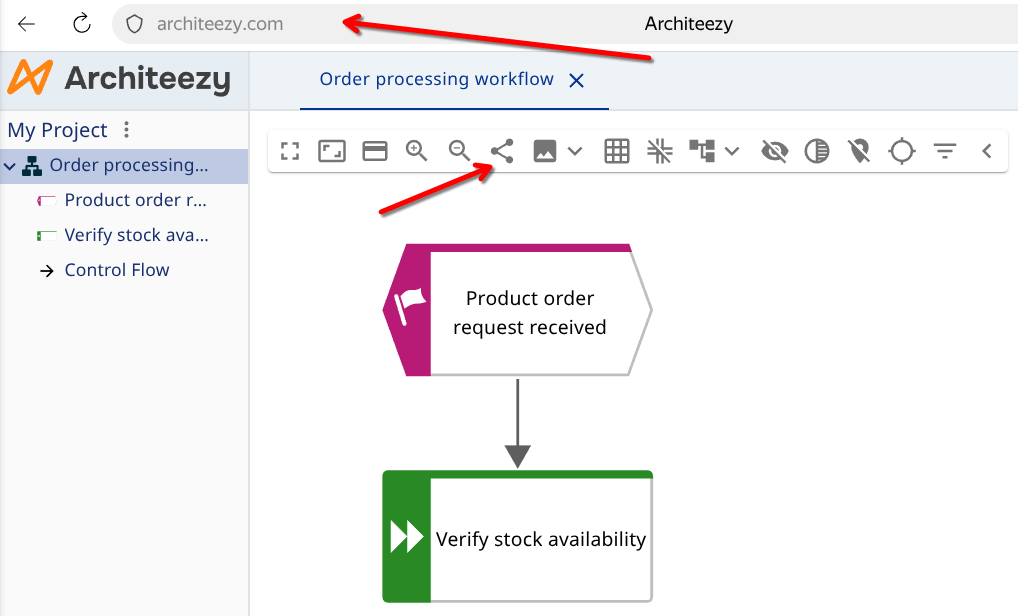Collapse the Order processing tree node
Viewport: 1018px width, 616px height.
(11, 166)
